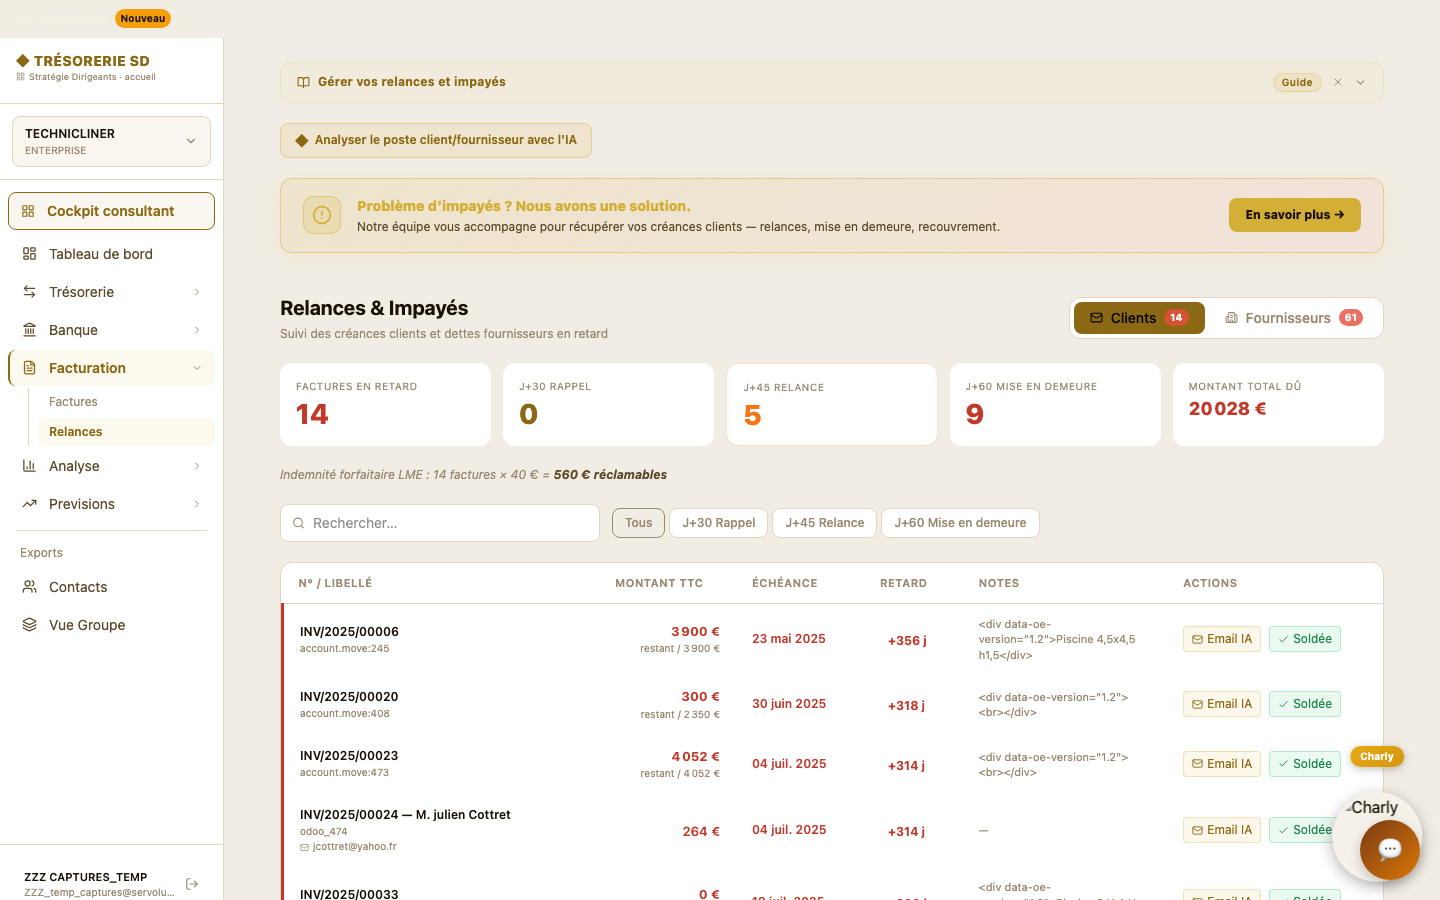Click Email IA for INV/2025/00006

[x=1222, y=639]
